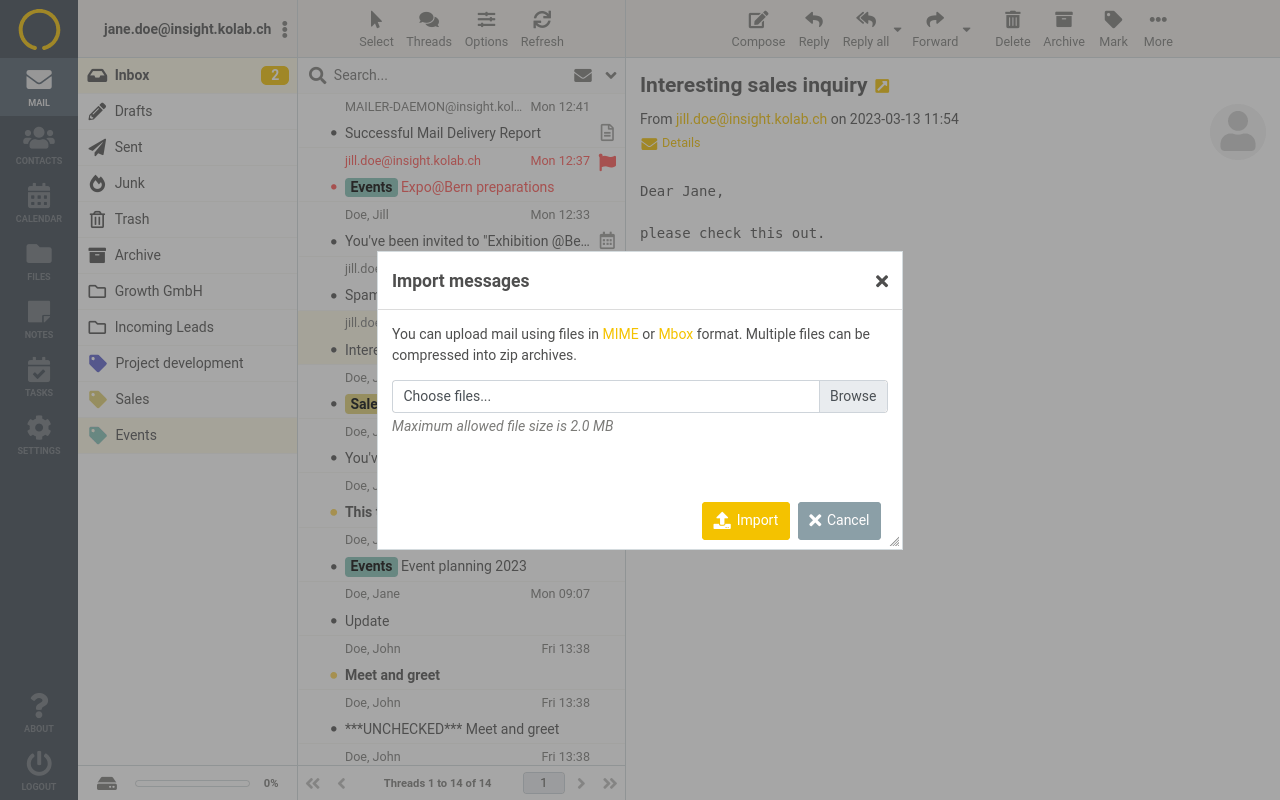The image size is (1280, 800).
Task: Open message in new window icon
Action: 882,86
